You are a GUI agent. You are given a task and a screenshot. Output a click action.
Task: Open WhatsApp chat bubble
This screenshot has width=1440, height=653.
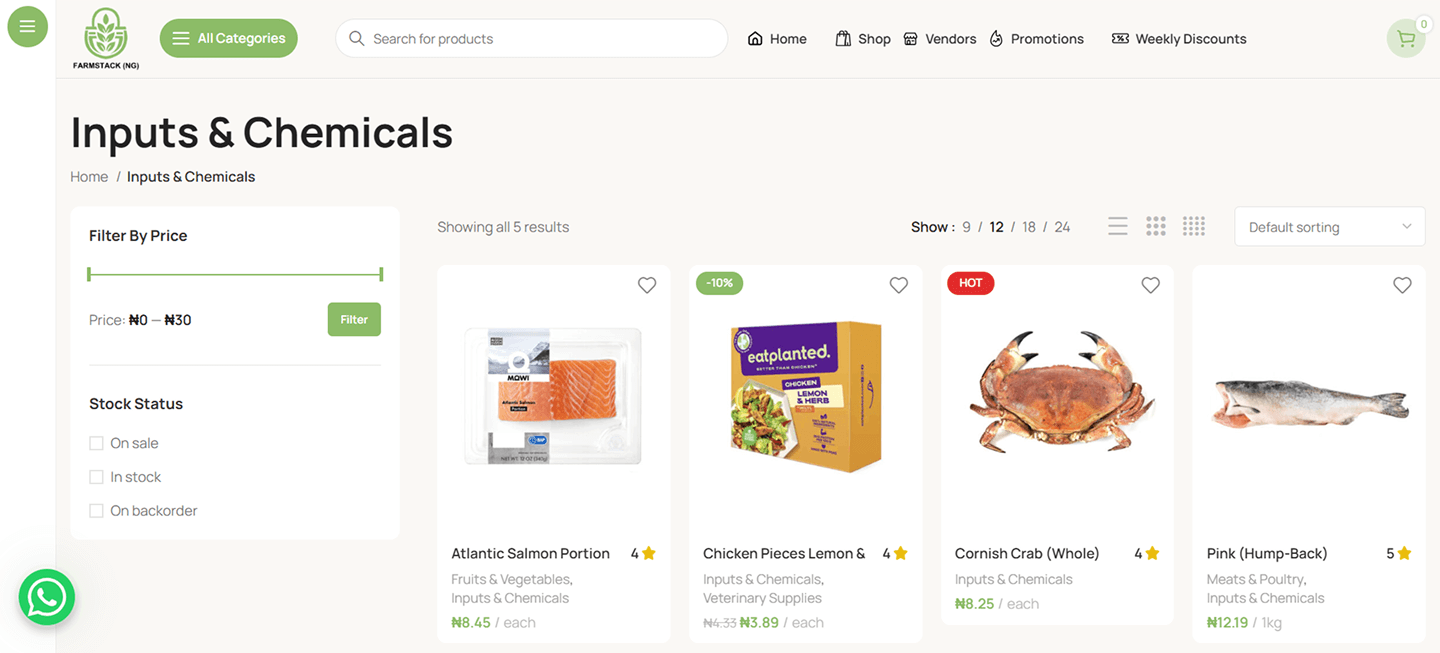47,597
